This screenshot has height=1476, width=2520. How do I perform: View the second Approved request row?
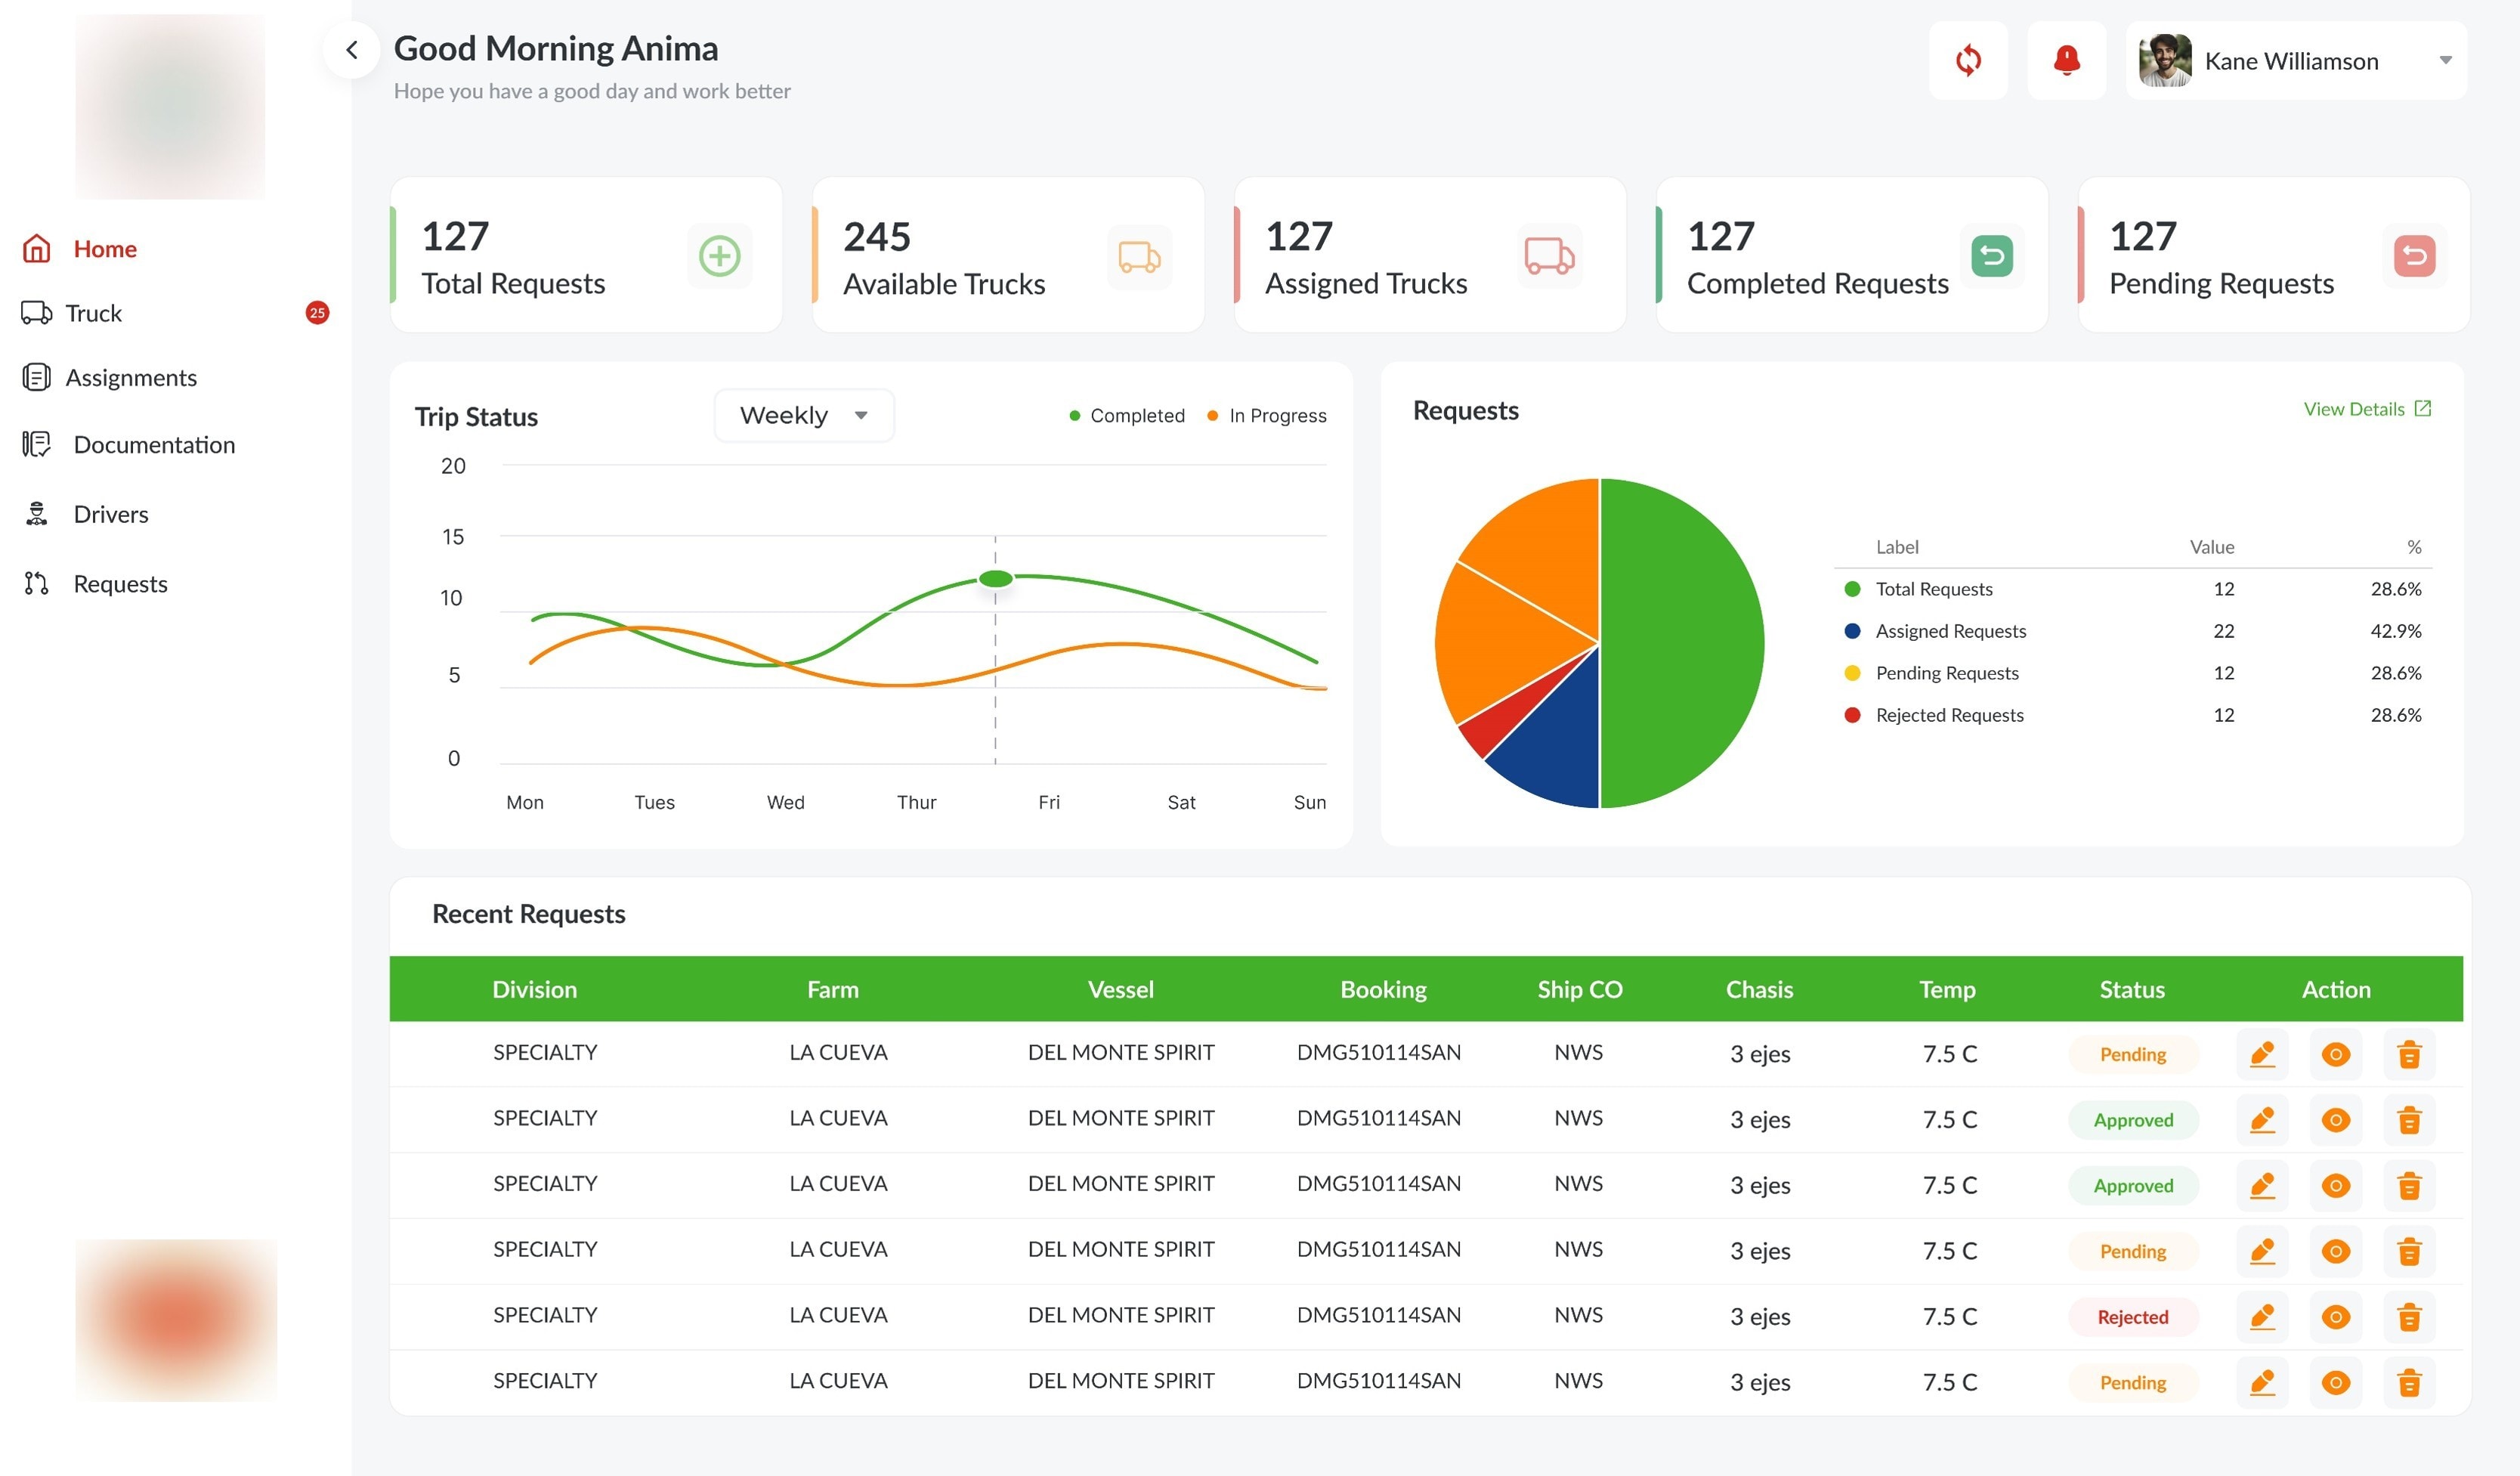(x=2335, y=1186)
